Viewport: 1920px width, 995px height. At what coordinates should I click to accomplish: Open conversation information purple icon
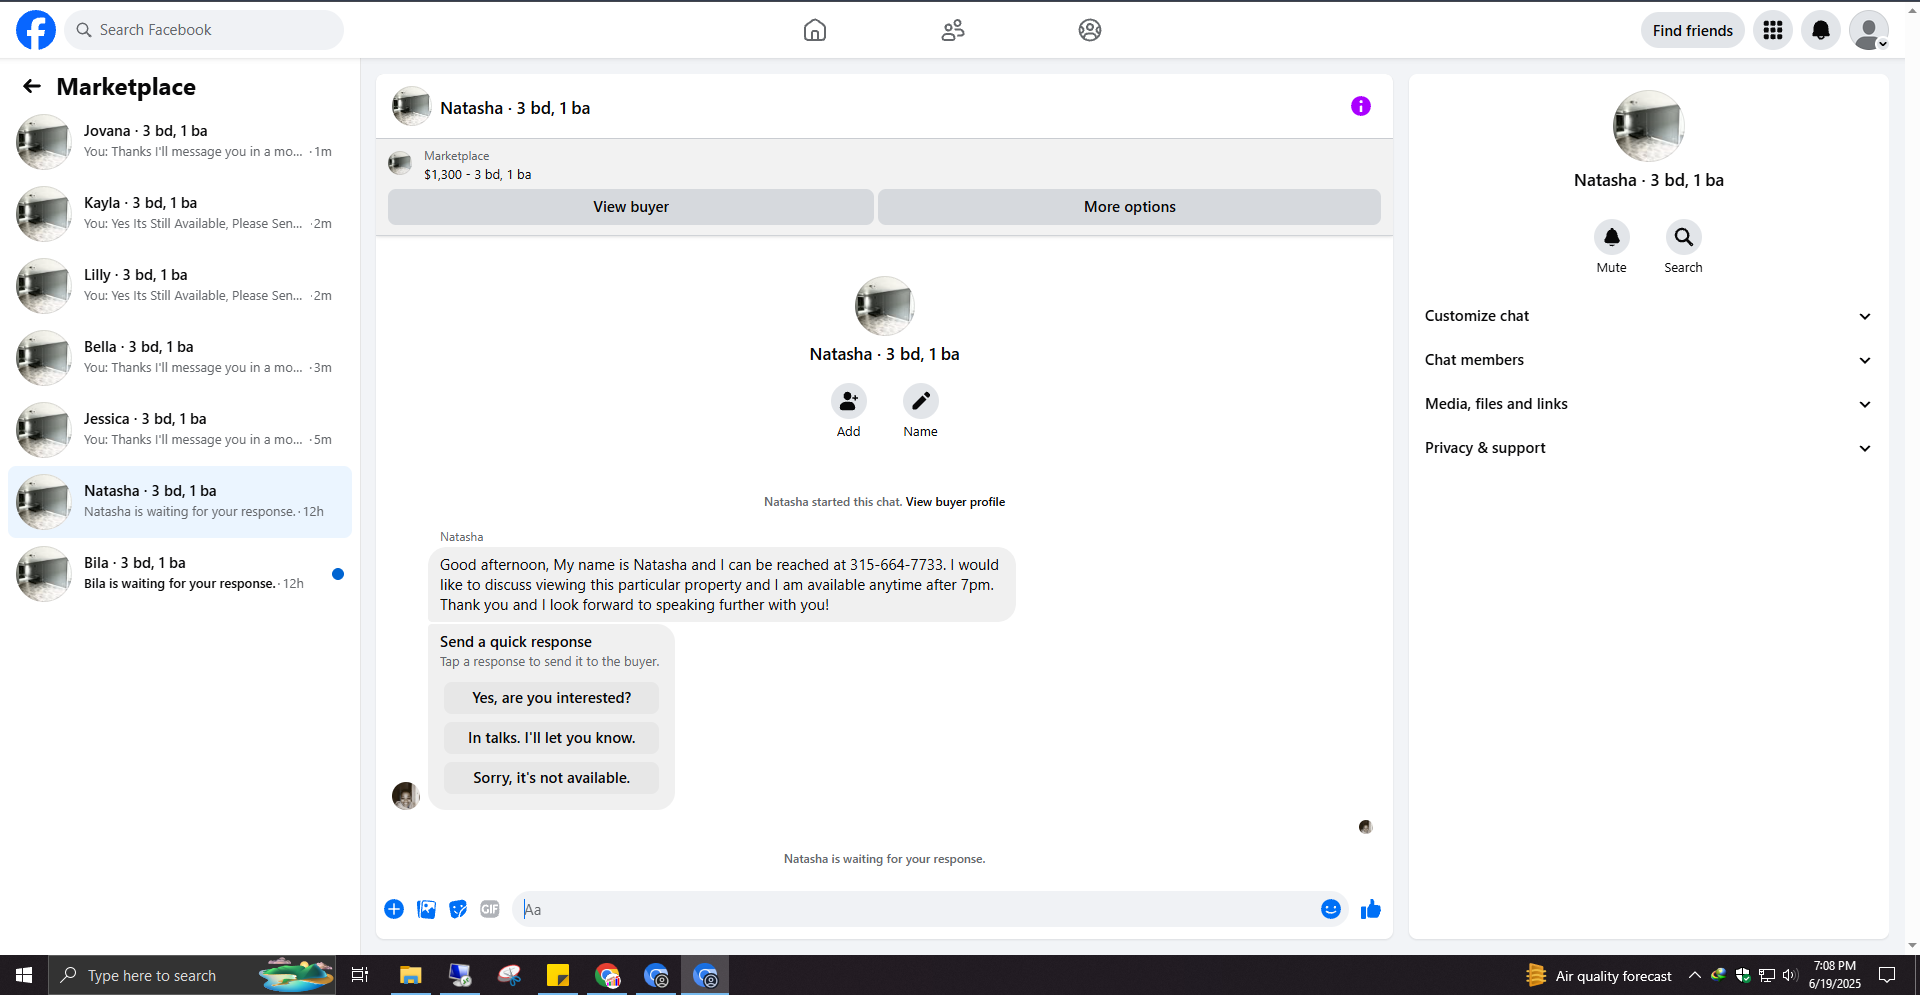coord(1361,106)
